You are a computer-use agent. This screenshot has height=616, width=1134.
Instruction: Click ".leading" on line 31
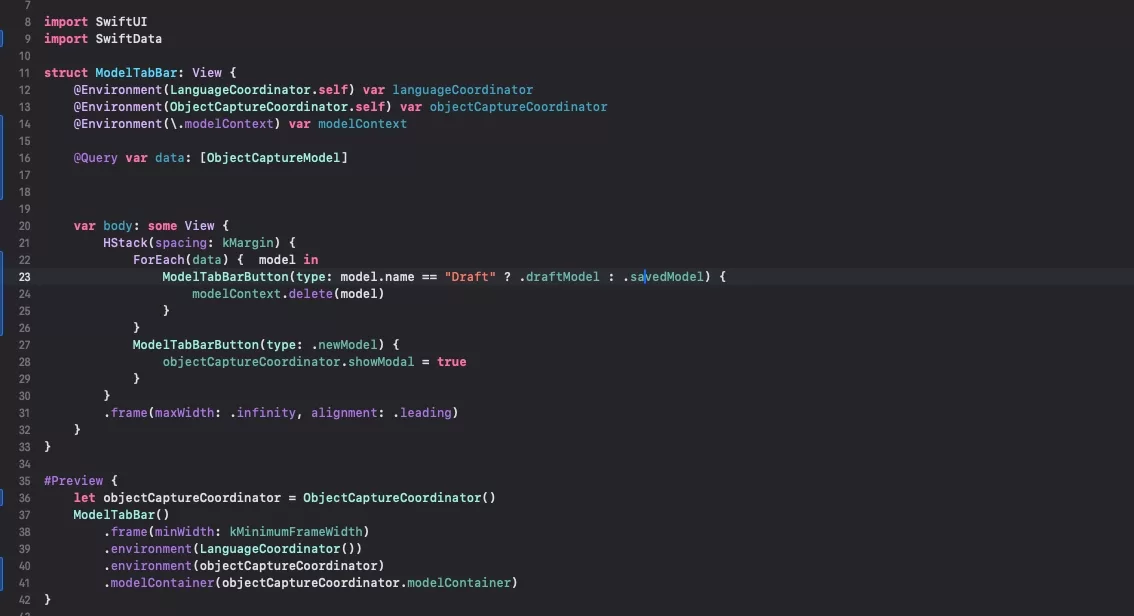click(x=422, y=413)
